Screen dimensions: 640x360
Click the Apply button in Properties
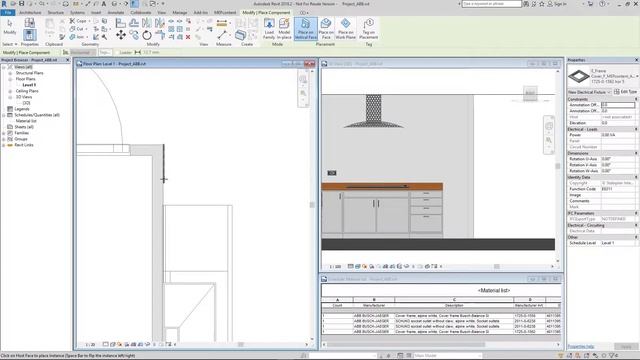point(627,347)
